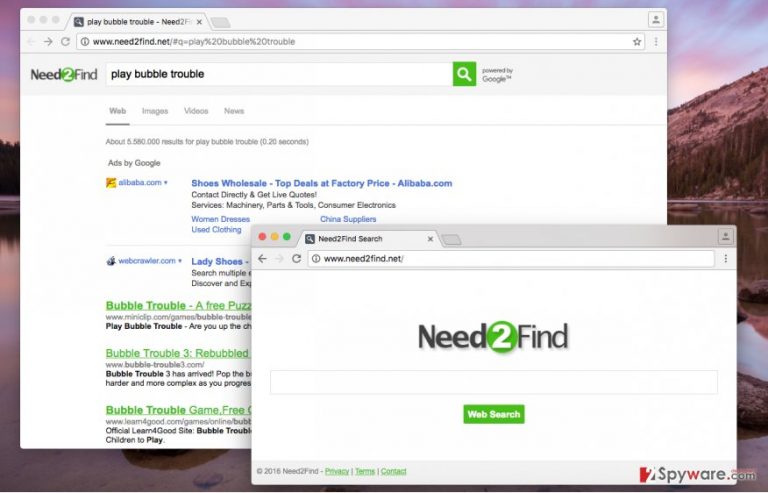Close the 'Need2Find Search' tab
The height and width of the screenshot is (493, 768).
click(430, 239)
